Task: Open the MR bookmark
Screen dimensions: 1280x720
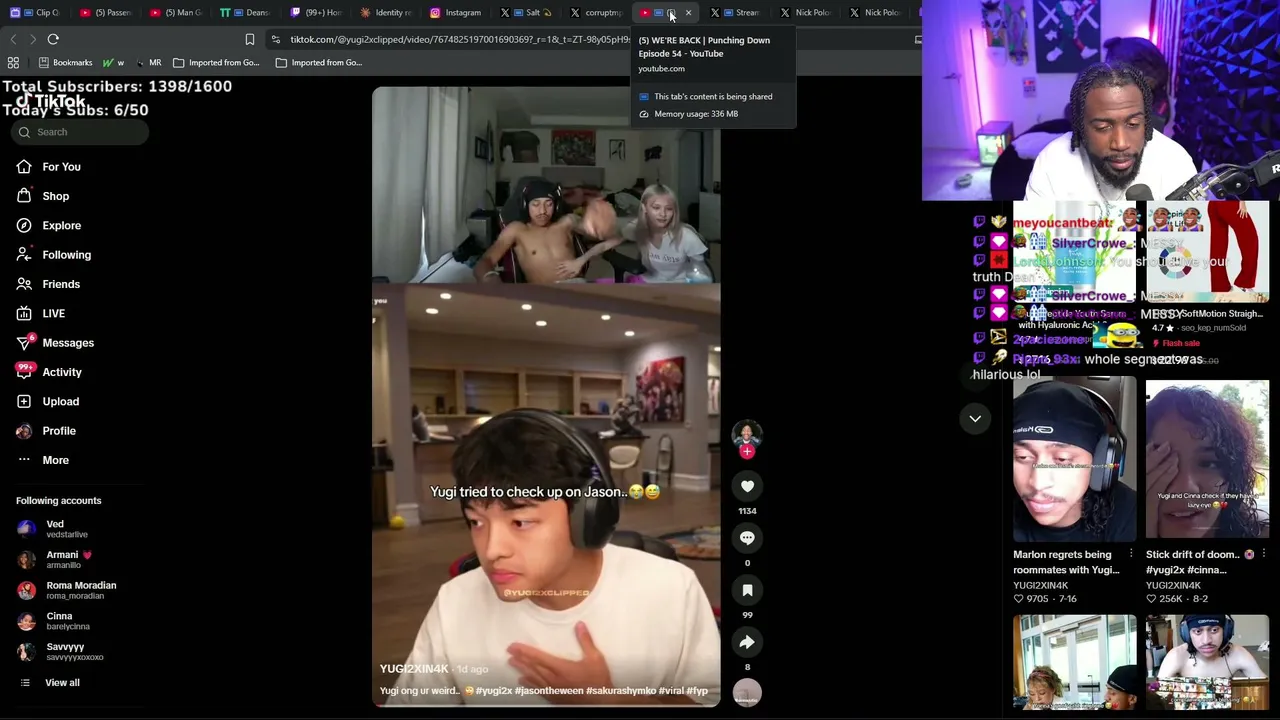Action: click(x=148, y=63)
